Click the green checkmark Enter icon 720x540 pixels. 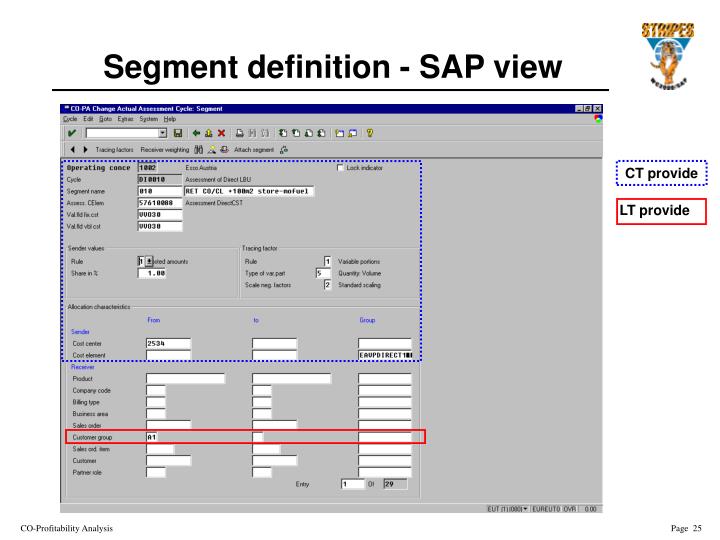72,133
